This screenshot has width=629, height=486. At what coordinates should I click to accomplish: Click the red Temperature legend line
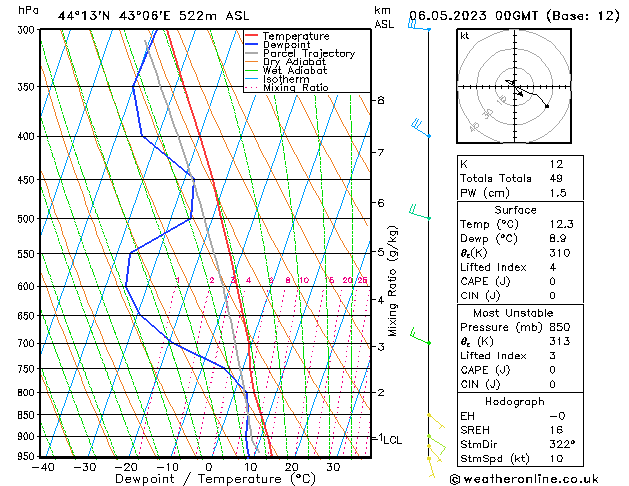click(x=253, y=36)
